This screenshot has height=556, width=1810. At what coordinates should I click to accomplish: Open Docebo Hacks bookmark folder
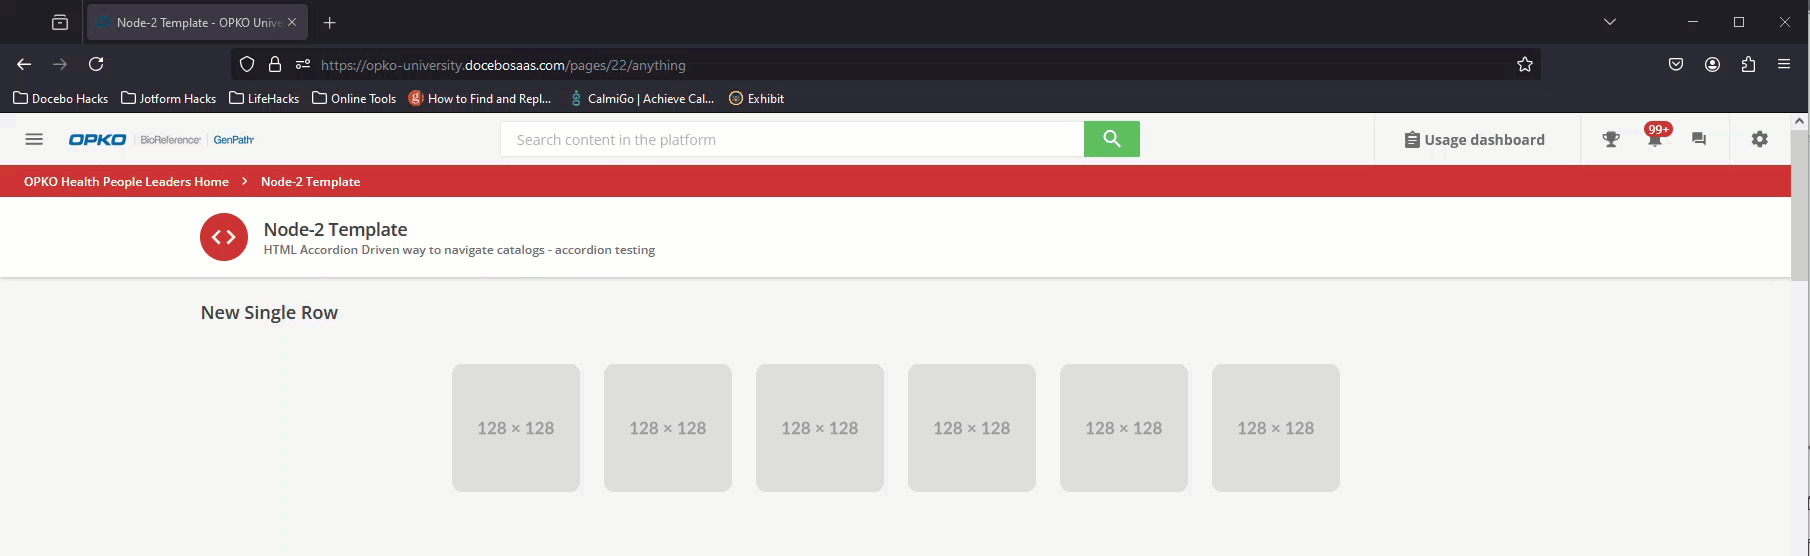coord(60,98)
